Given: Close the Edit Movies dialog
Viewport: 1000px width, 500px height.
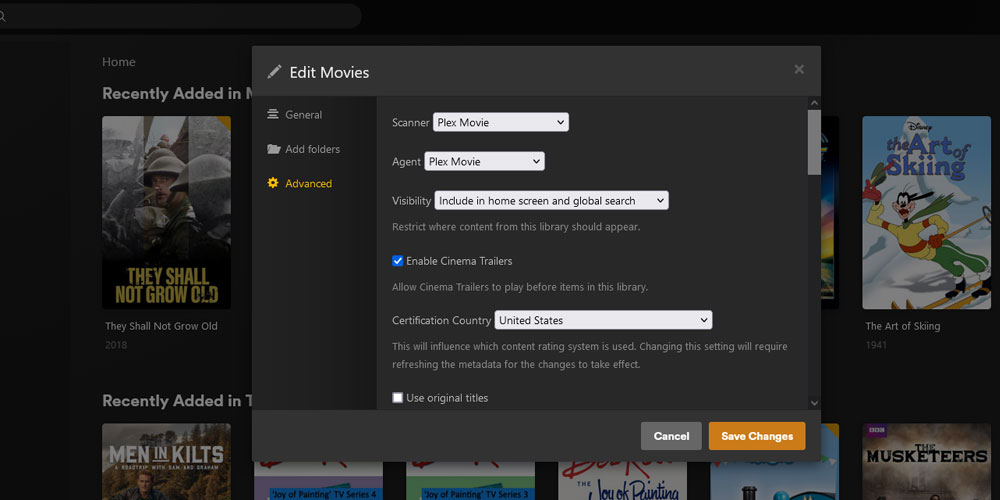Looking at the screenshot, I should click(799, 70).
